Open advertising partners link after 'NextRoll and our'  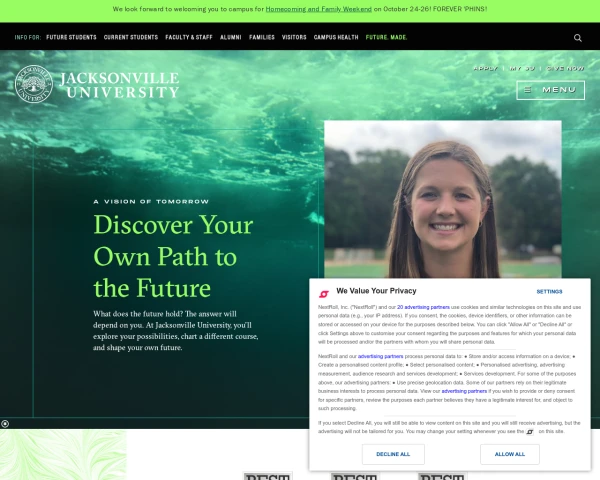380,356
